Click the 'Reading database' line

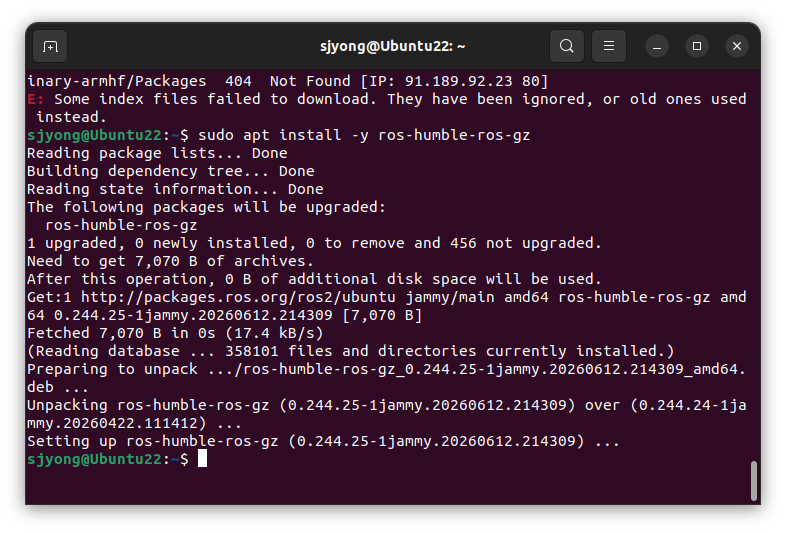click(x=350, y=351)
